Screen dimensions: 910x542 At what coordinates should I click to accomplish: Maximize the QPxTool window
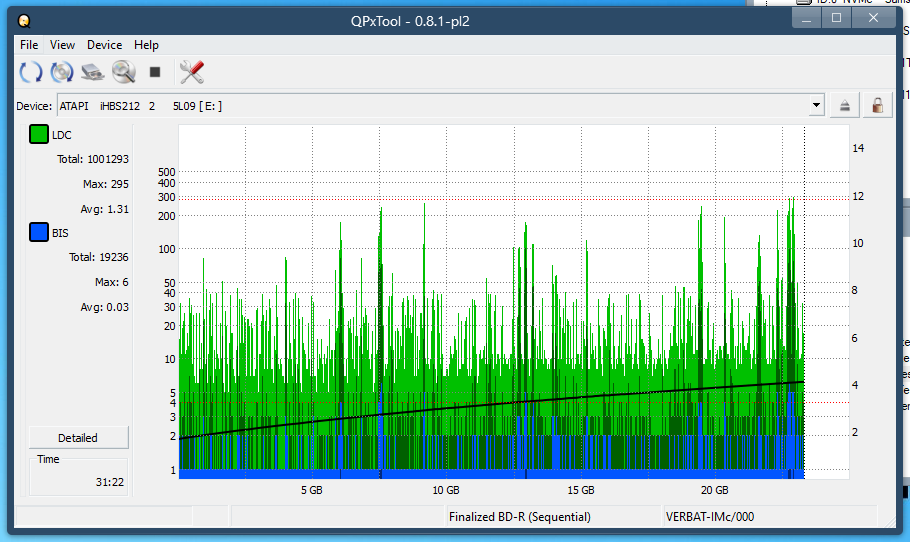point(836,18)
